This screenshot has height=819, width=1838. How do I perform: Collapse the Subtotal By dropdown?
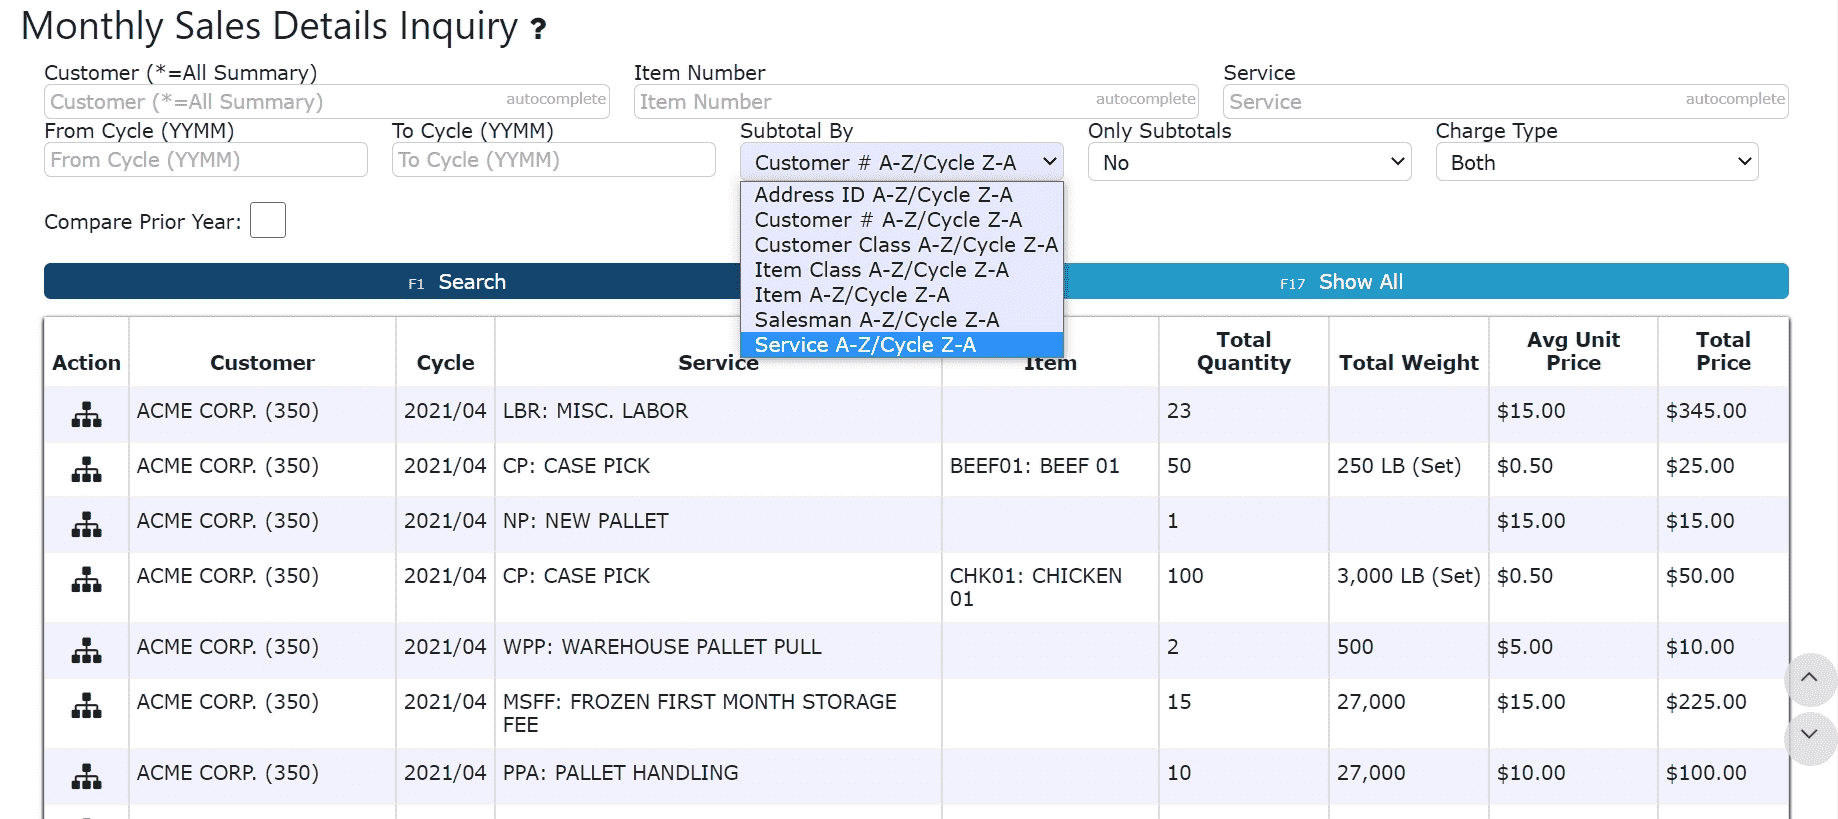(x=901, y=162)
